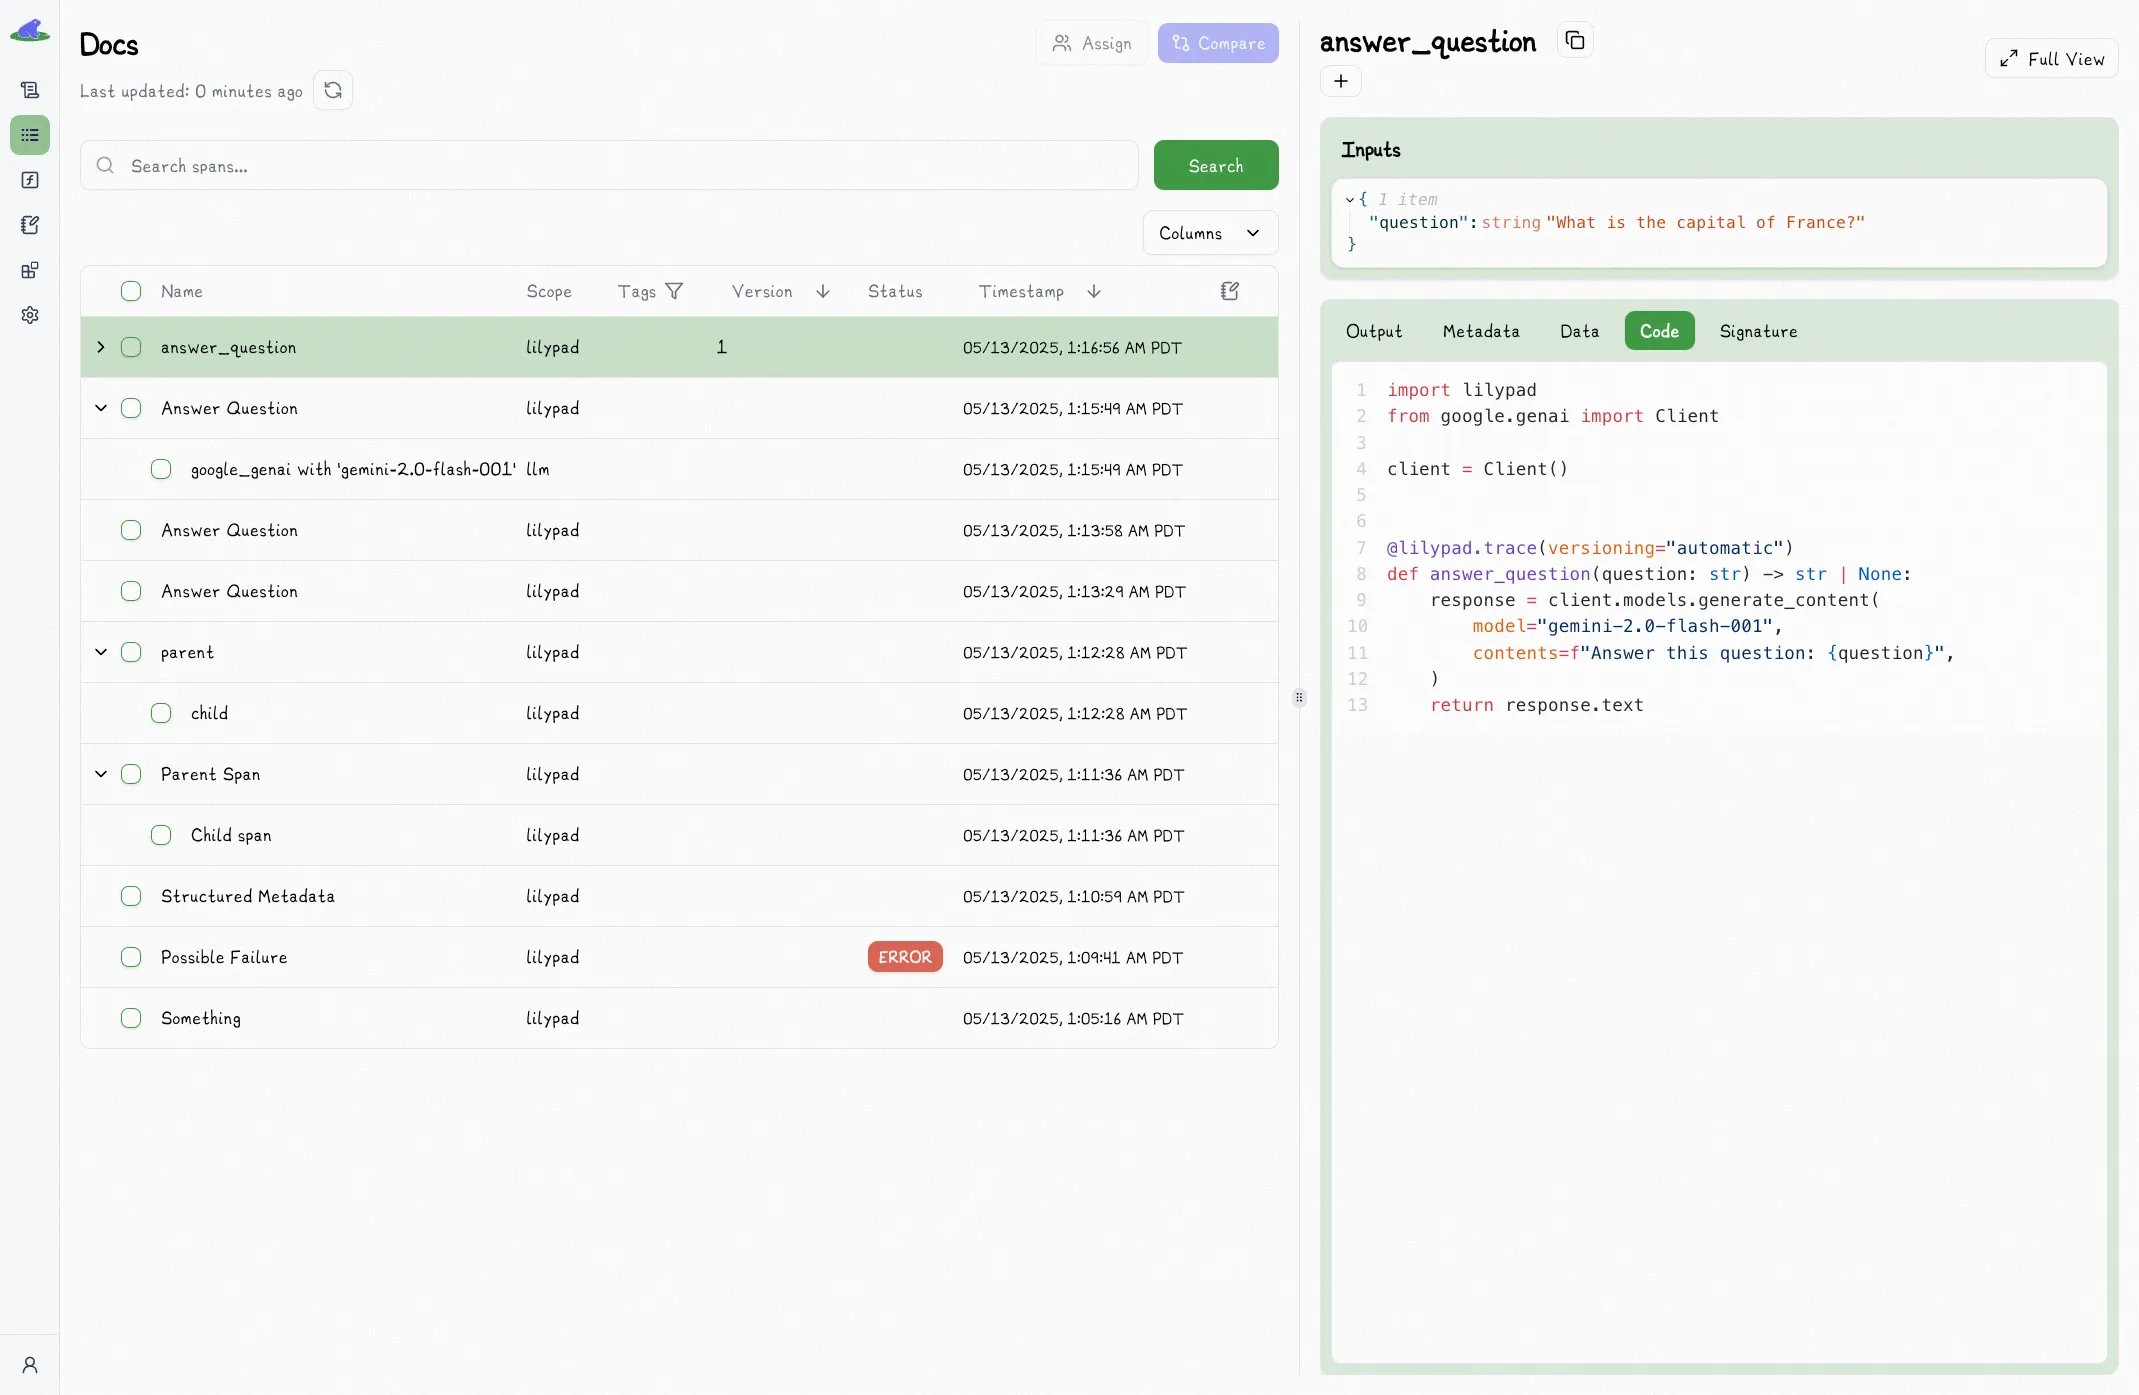2139x1395 pixels.
Task: Collapse the Parent Span row
Action: (101, 774)
